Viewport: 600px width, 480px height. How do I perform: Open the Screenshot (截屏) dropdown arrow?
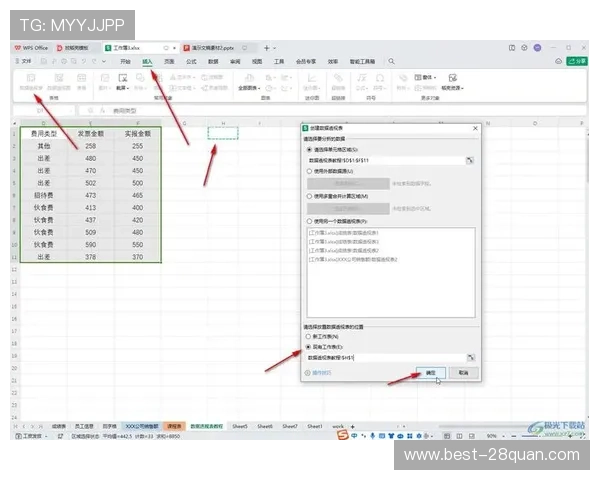click(x=128, y=88)
